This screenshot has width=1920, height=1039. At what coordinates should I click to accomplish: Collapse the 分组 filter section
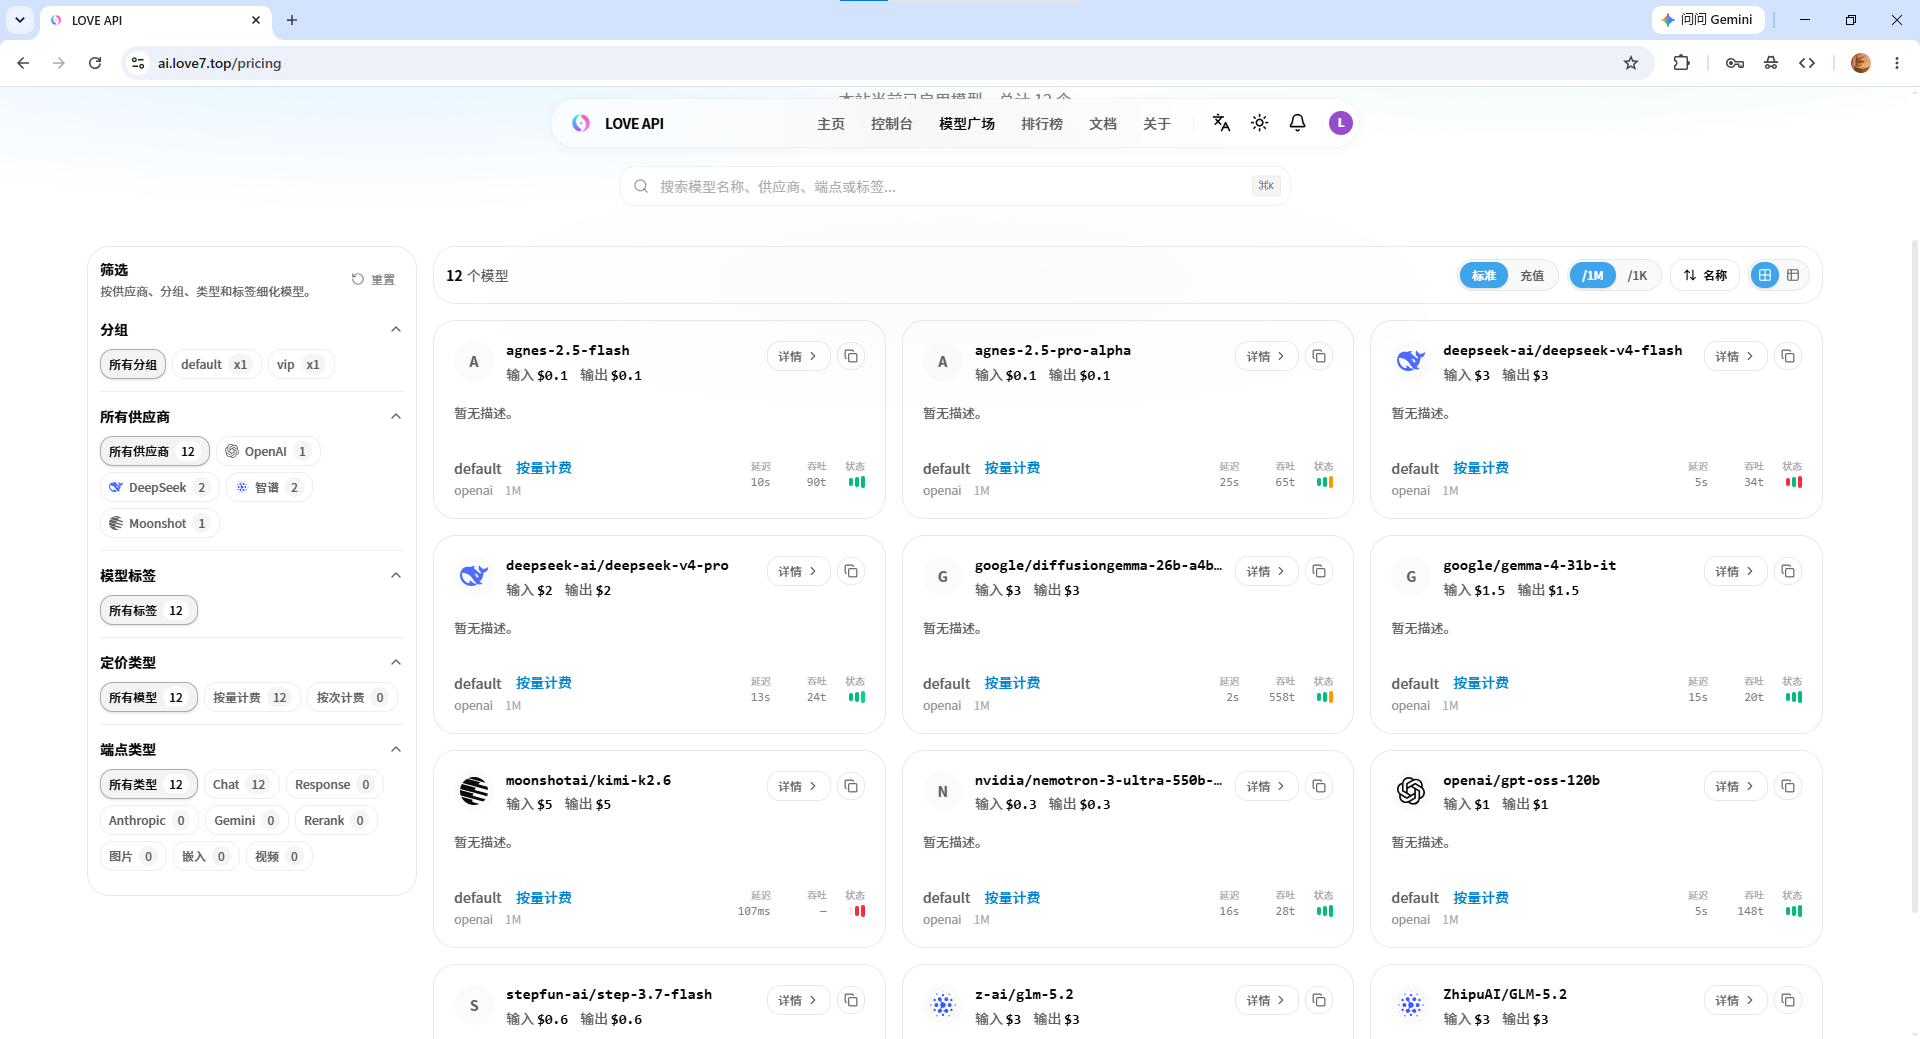click(396, 330)
